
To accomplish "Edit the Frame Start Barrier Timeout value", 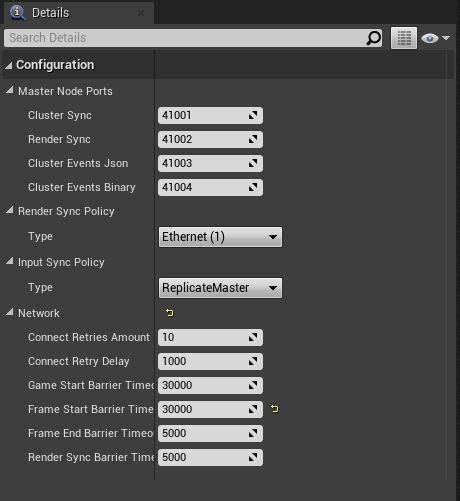I will [210, 409].
